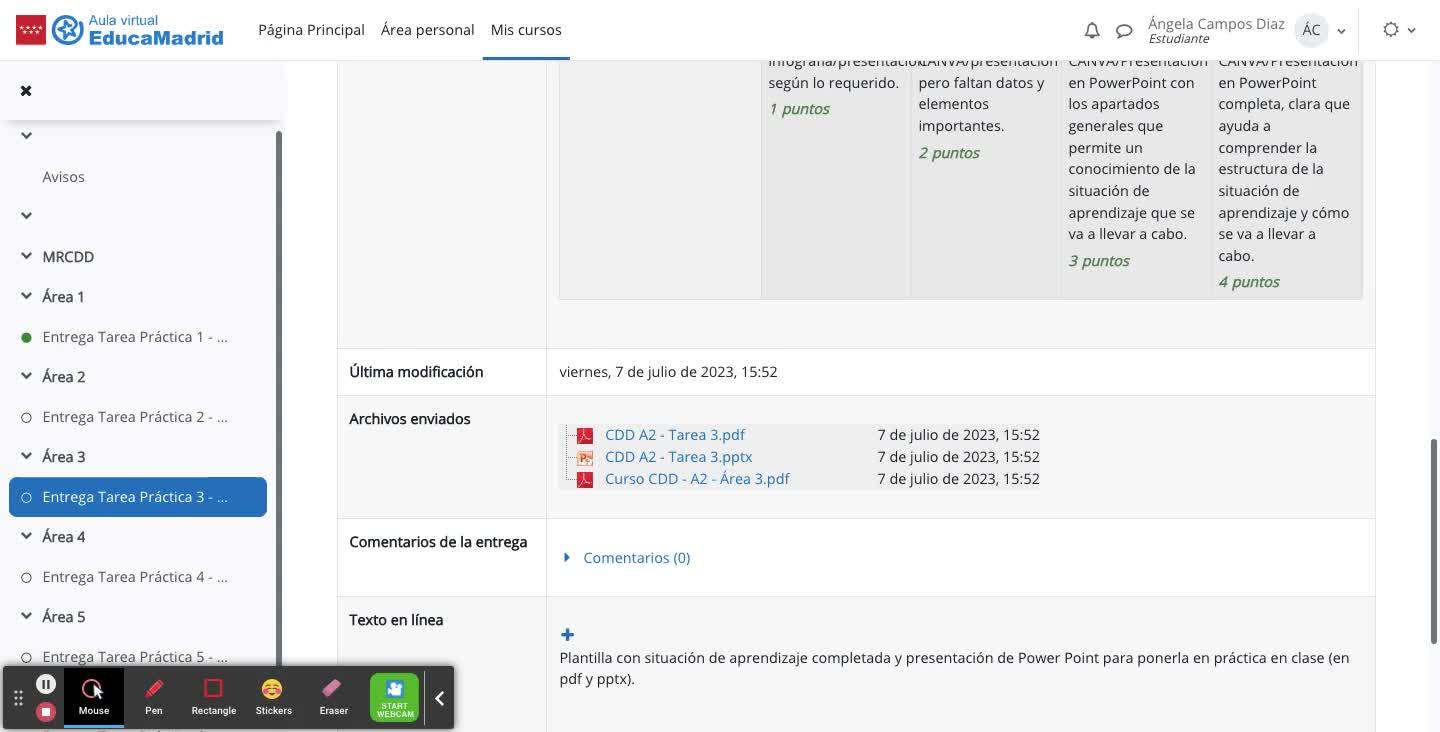The width and height of the screenshot is (1440, 732).
Task: Open the user menu arrow beside the avatar
Action: click(1342, 31)
